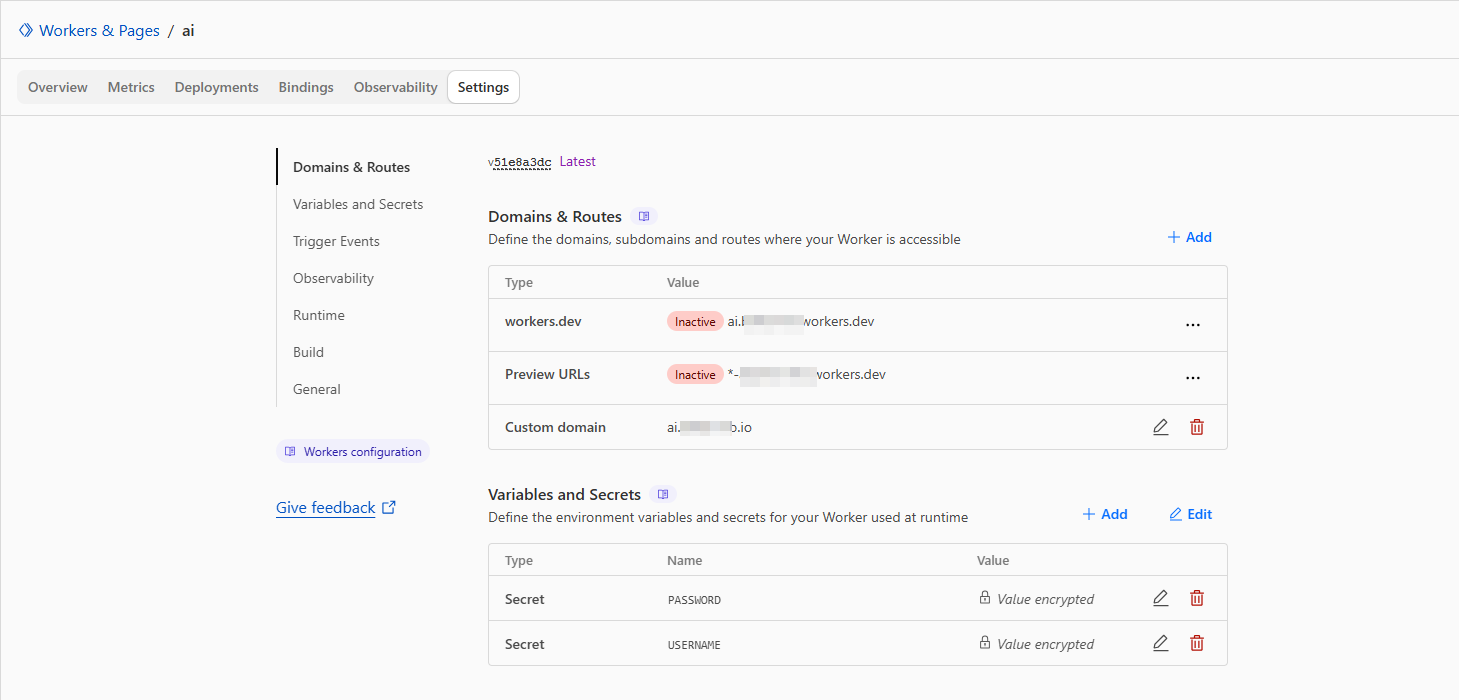Add a new variable or secret

[1105, 514]
